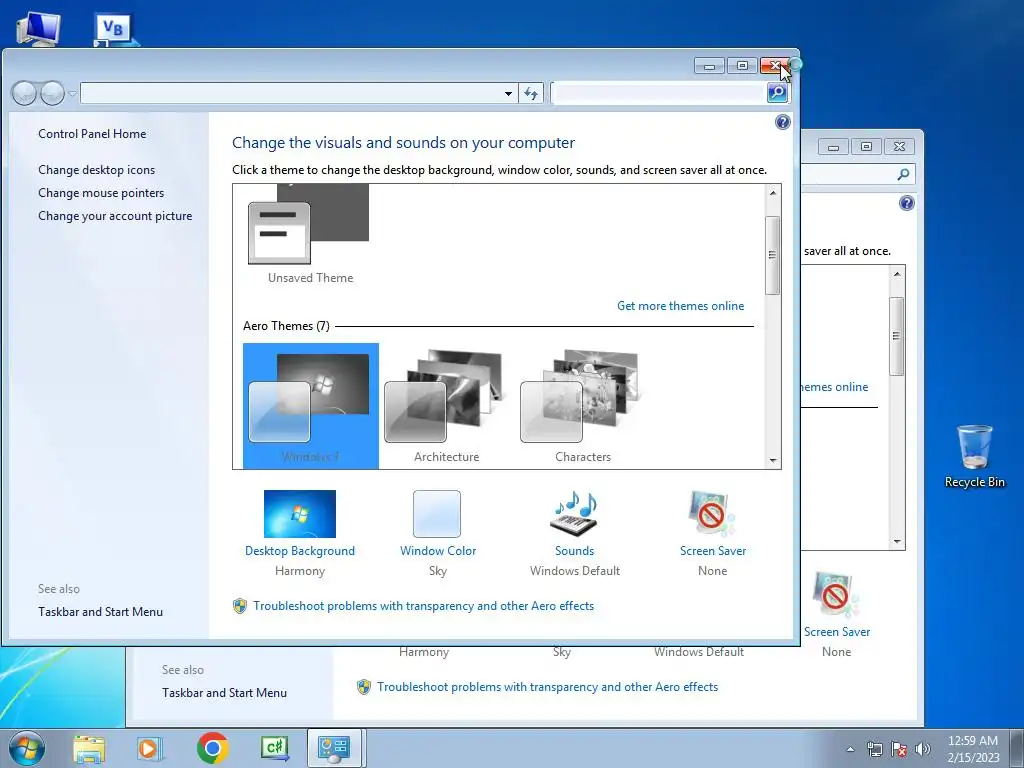Show hidden tray icons arrow

pos(850,750)
